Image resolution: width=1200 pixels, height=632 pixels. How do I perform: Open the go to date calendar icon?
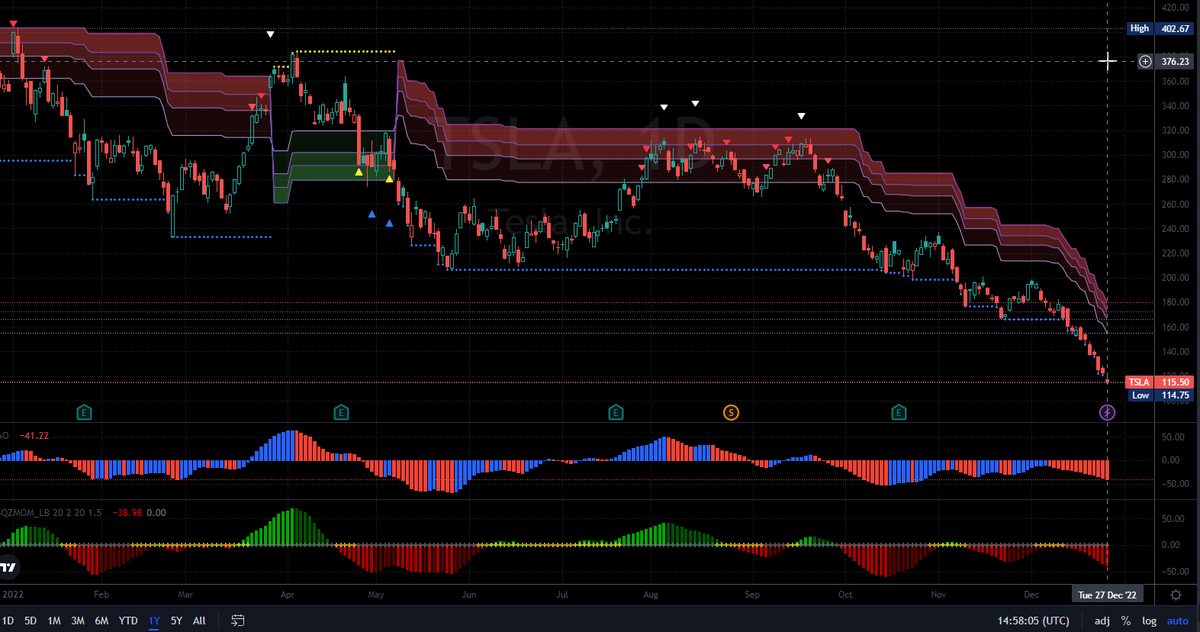238,620
